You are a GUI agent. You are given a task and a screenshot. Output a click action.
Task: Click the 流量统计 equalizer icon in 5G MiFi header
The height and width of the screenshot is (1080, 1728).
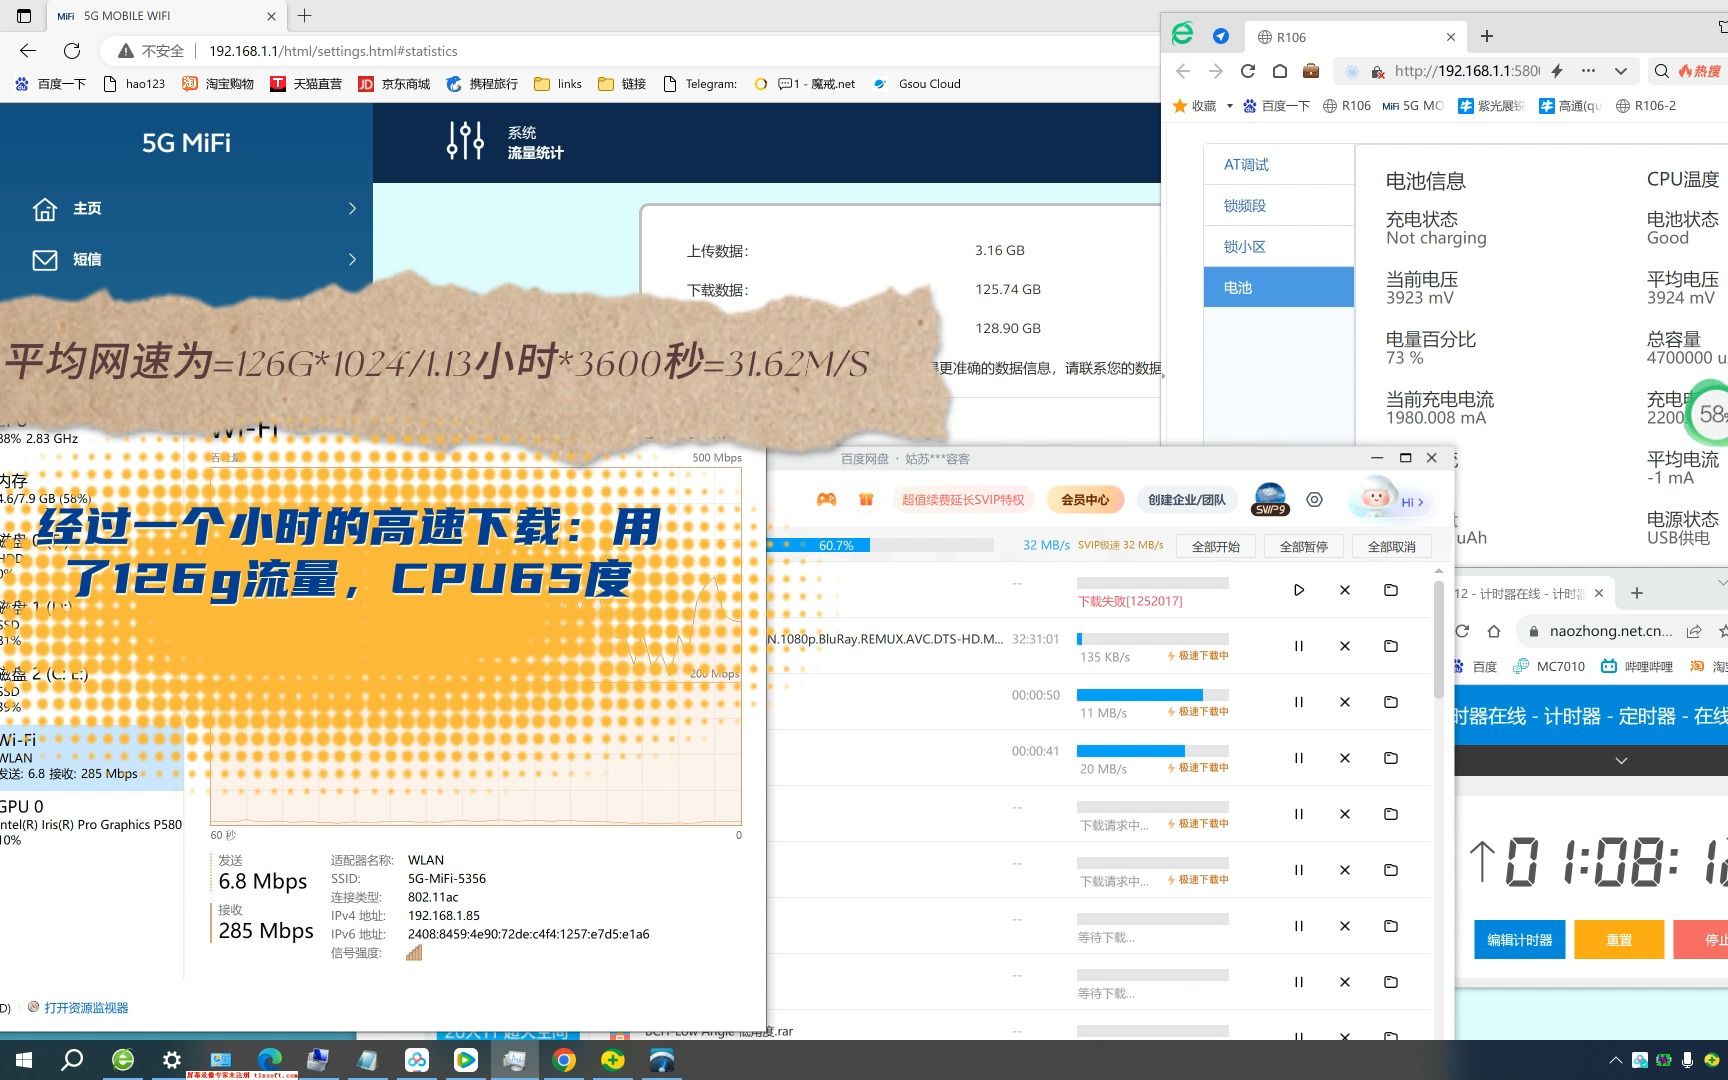[x=464, y=141]
